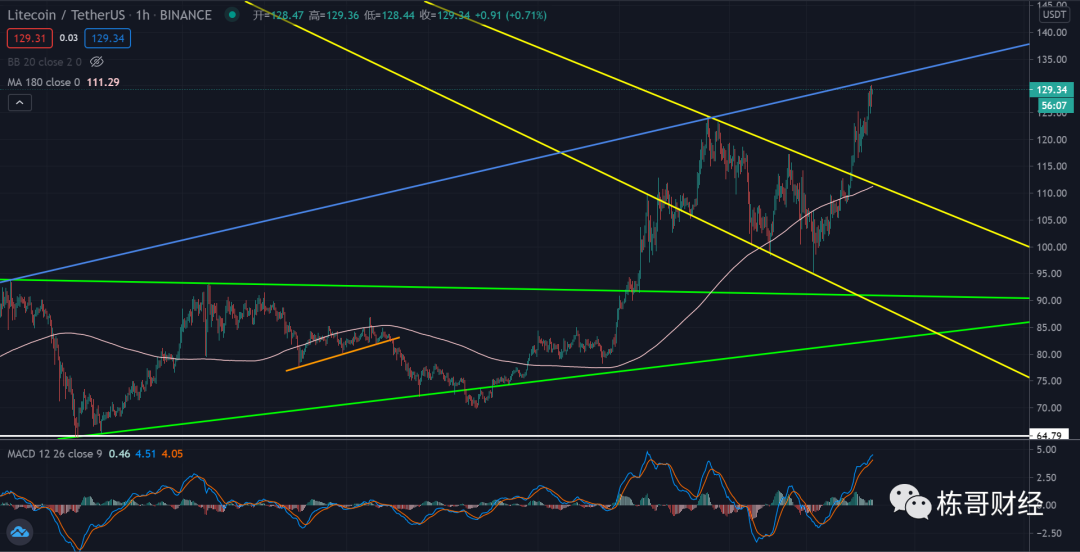The image size is (1080, 552).
Task: Select the MA 180 close indicator label
Action: (x=42, y=82)
